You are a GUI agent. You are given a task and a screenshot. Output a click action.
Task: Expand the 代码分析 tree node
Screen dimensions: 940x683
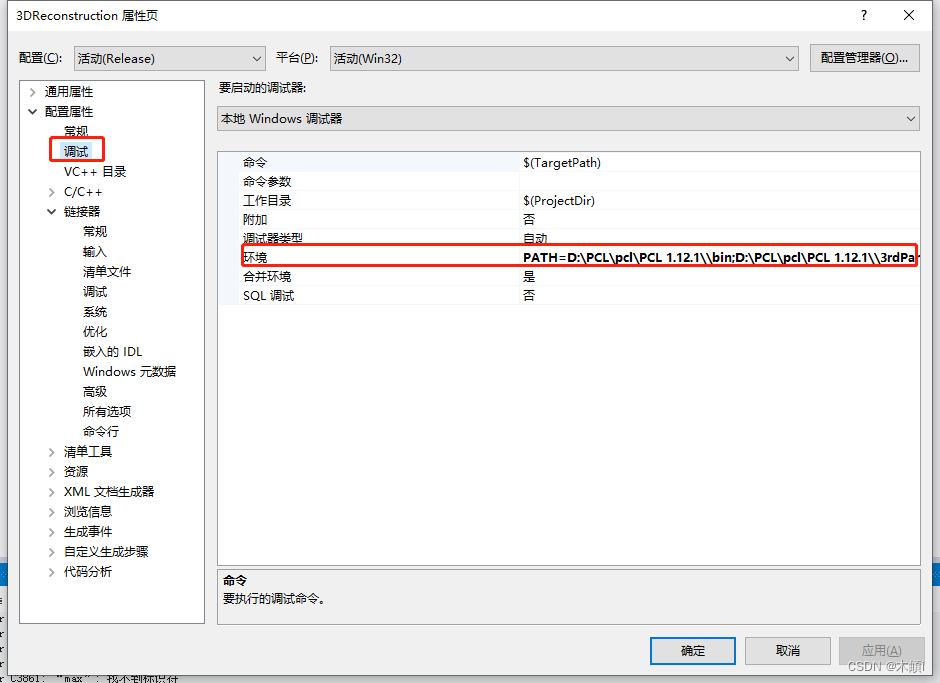(x=52, y=572)
